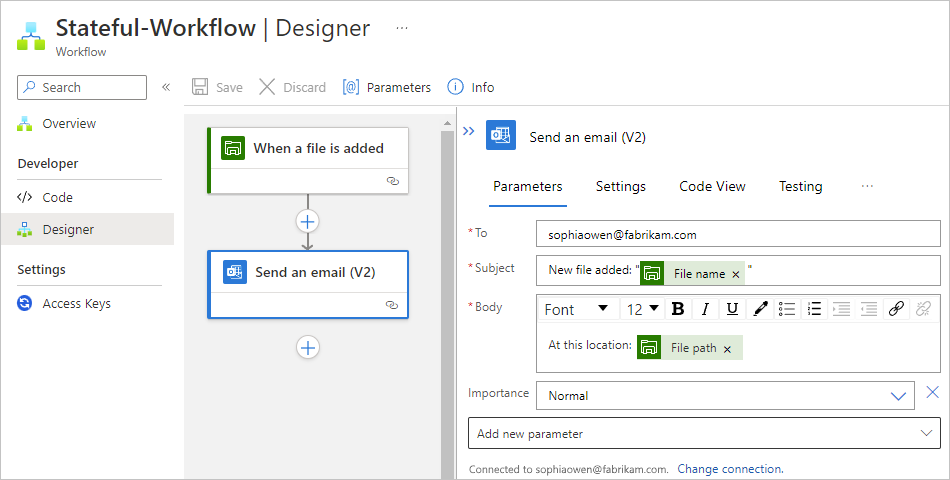Click the plus icon between the two steps

click(x=308, y=221)
